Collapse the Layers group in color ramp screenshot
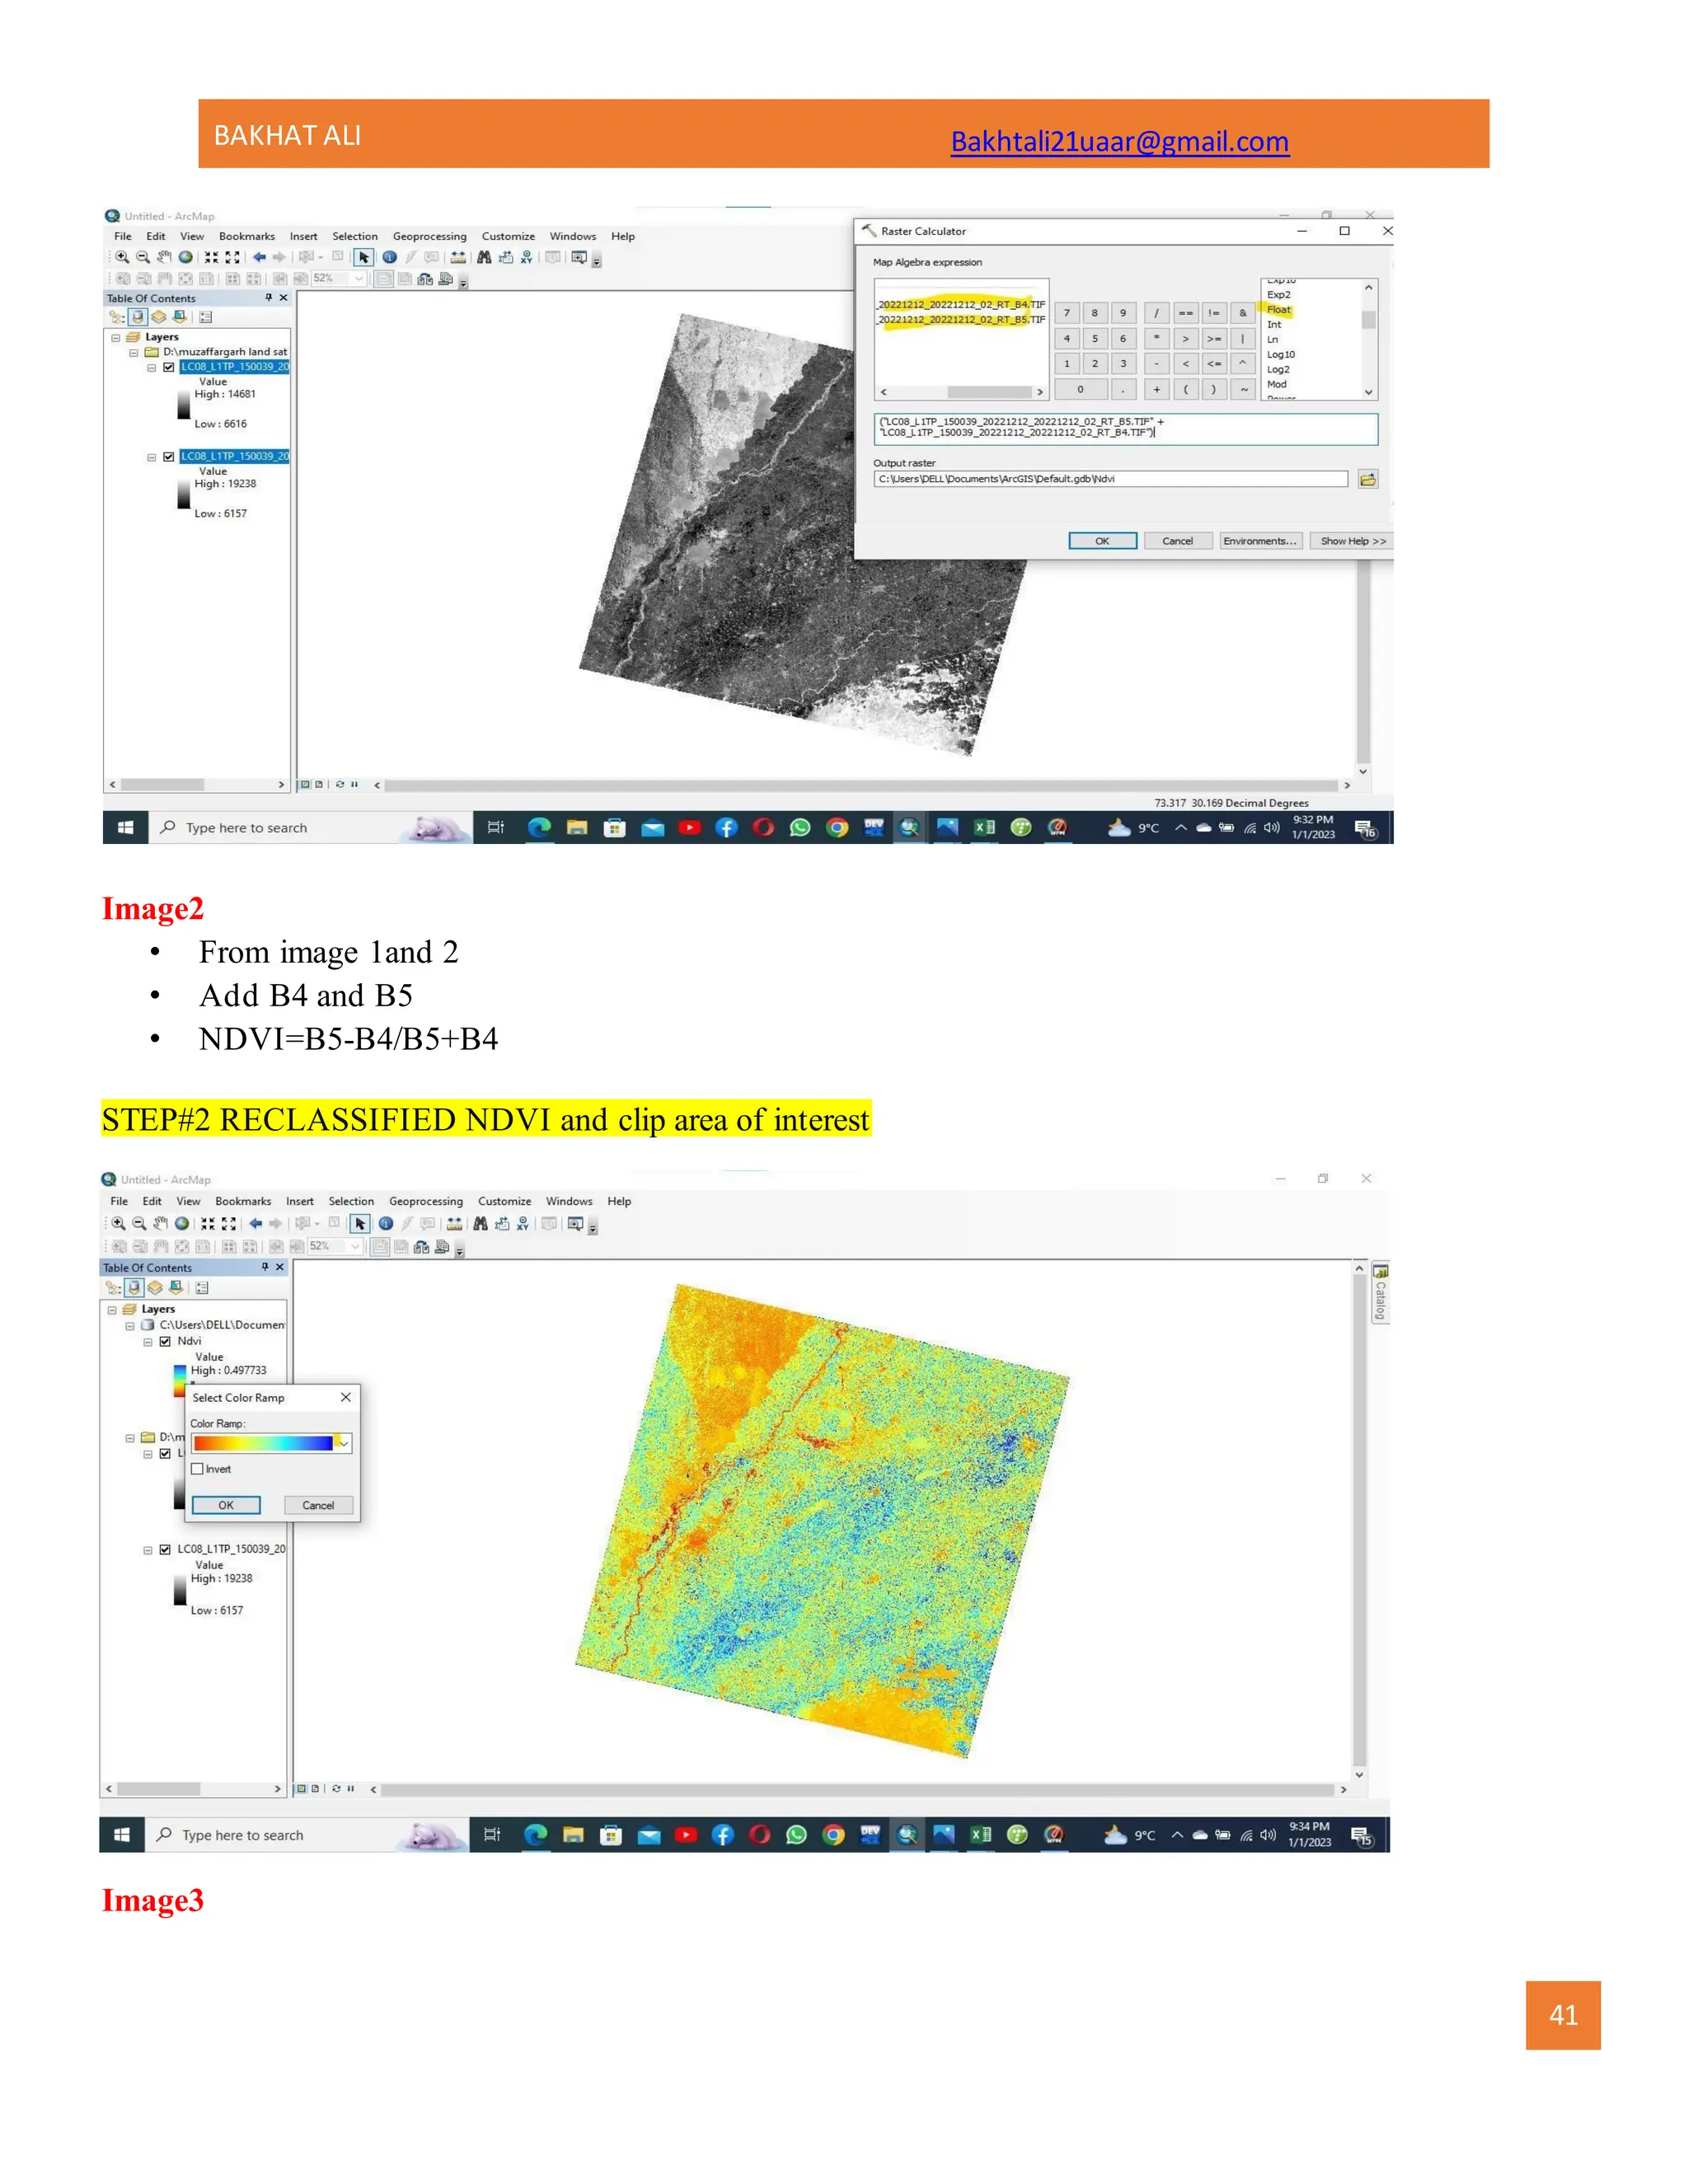Screen dimensions: 1688x2184 (111, 1309)
